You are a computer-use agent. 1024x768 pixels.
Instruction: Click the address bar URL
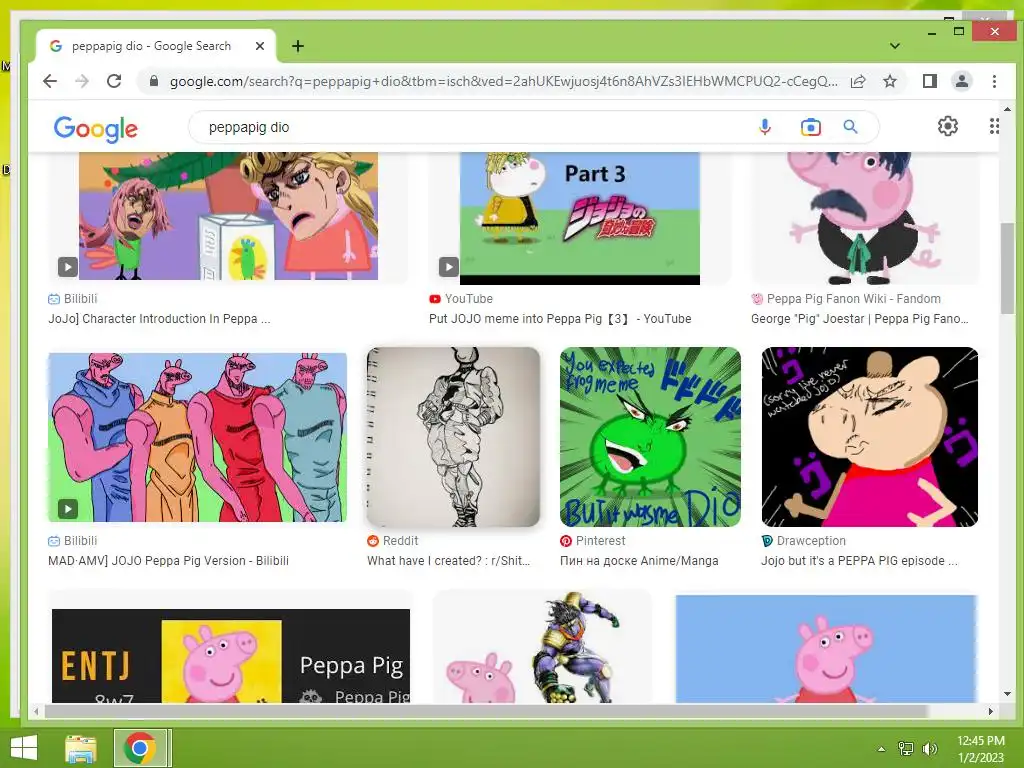point(504,81)
